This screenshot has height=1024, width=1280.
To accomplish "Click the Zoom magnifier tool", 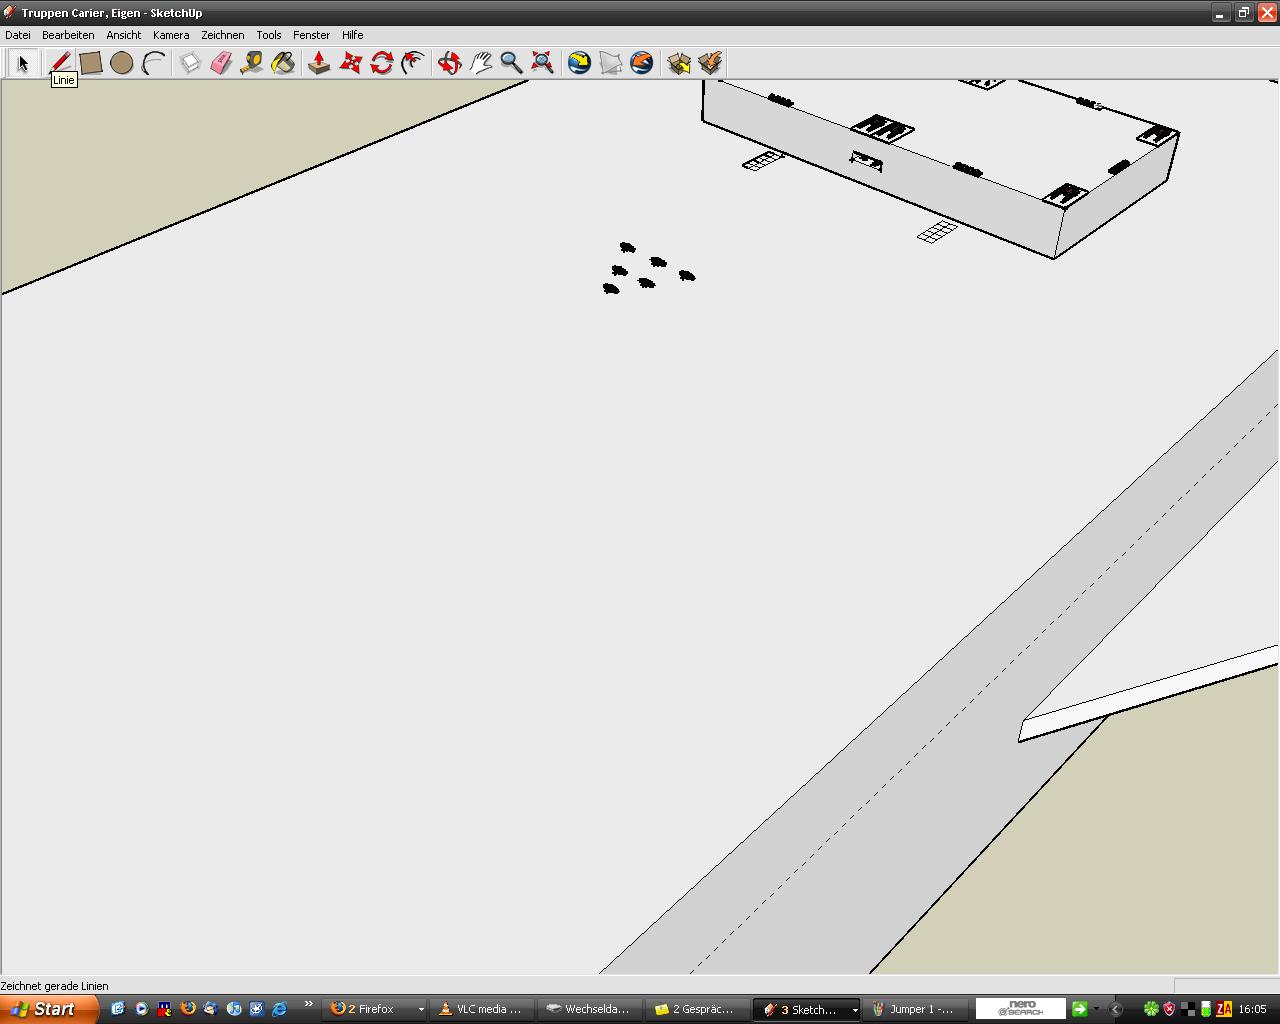I will [x=511, y=63].
